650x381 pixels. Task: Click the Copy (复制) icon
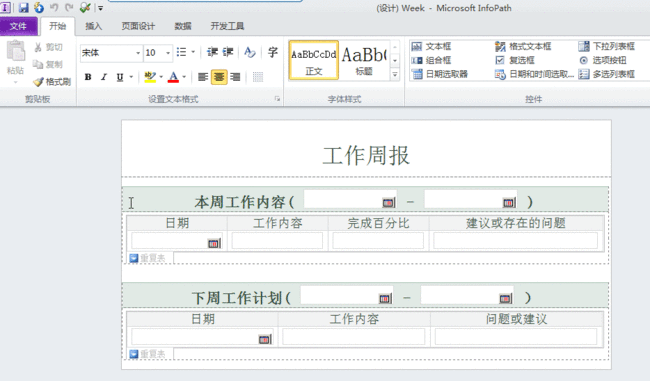38,64
